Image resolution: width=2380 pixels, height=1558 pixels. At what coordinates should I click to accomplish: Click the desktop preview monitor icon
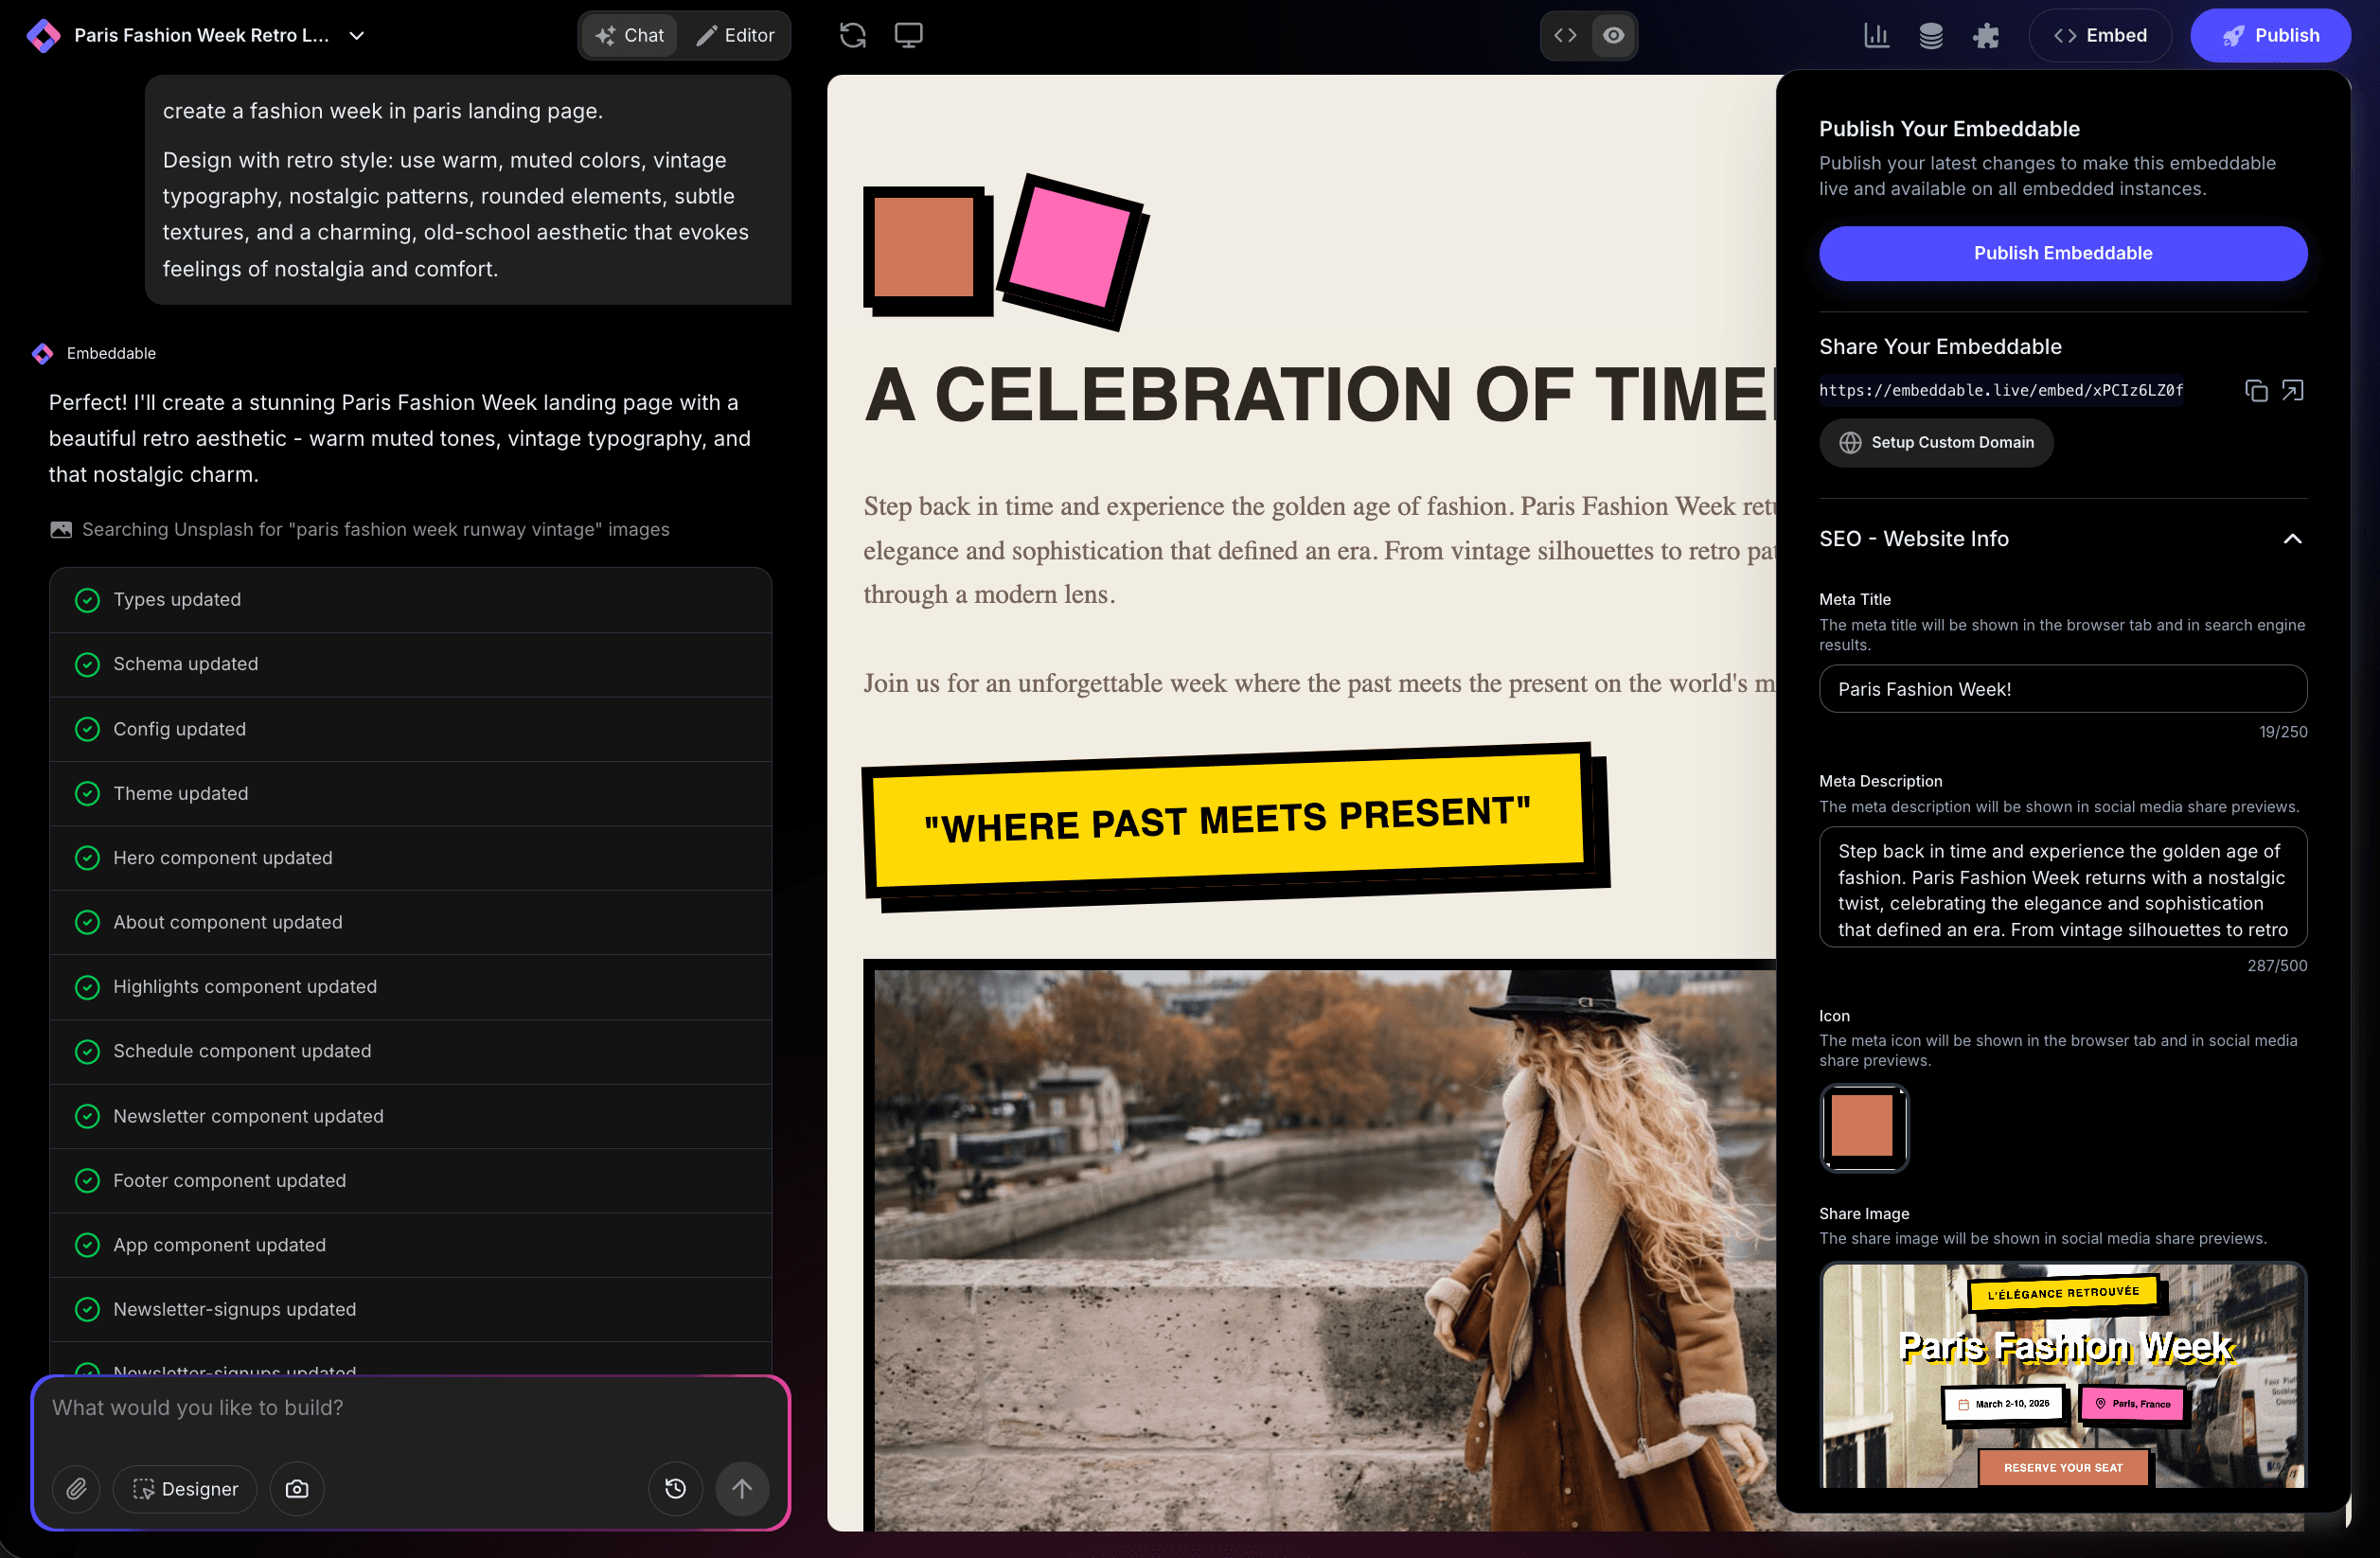pyautogui.click(x=909, y=35)
